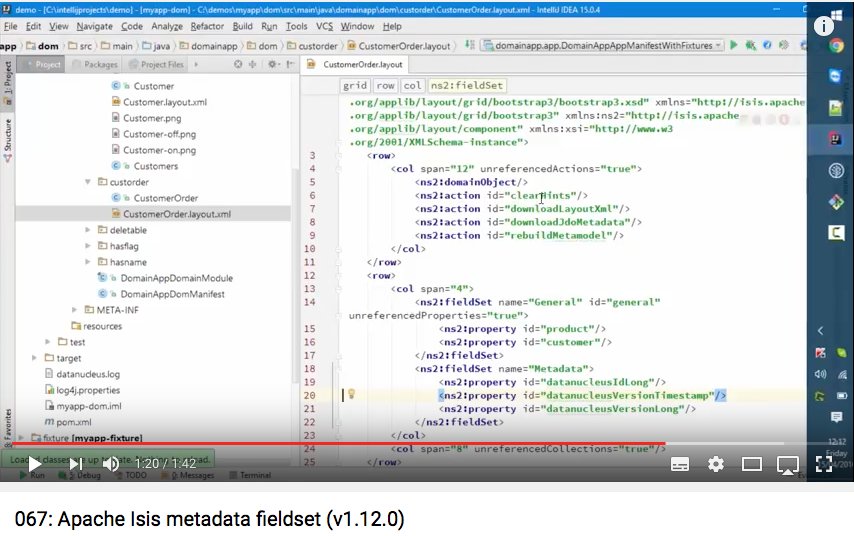This screenshot has width=854, height=536.
Task: Open the run configuration dropdown
Action: pos(603,46)
